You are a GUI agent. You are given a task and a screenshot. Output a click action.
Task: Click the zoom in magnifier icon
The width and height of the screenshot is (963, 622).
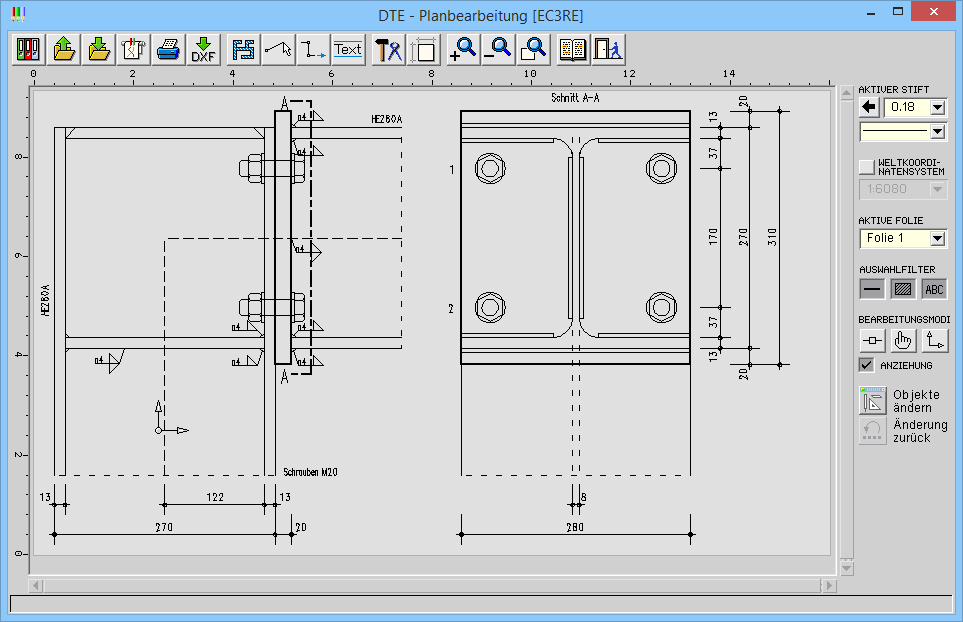(463, 49)
